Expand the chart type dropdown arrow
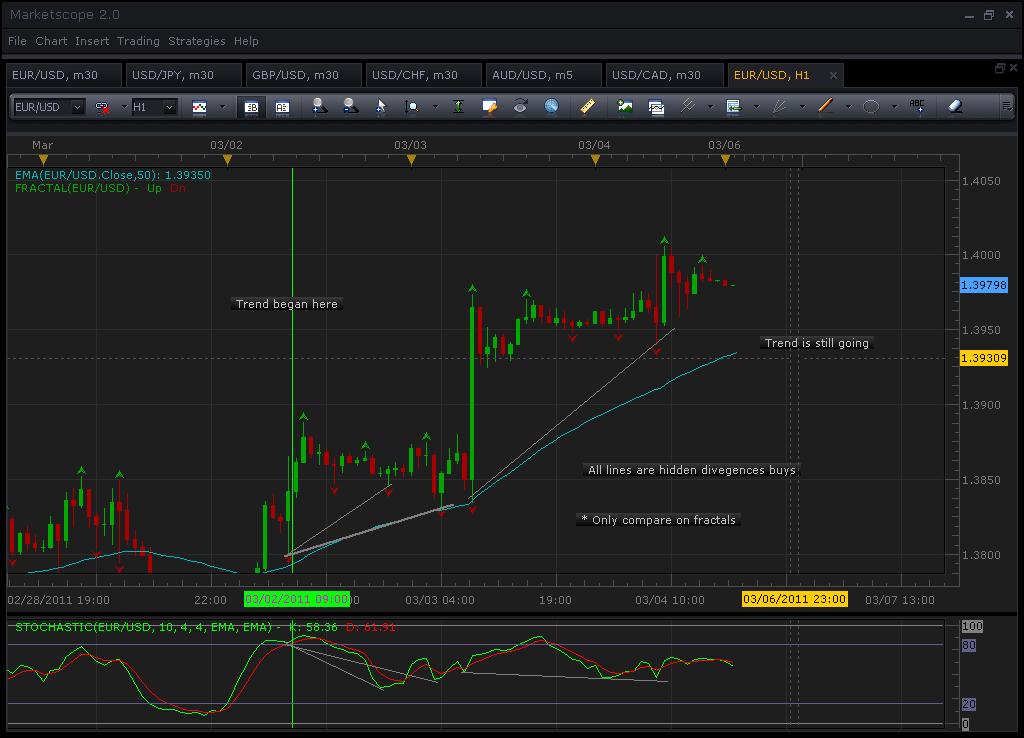The width and height of the screenshot is (1024, 738). (x=222, y=107)
